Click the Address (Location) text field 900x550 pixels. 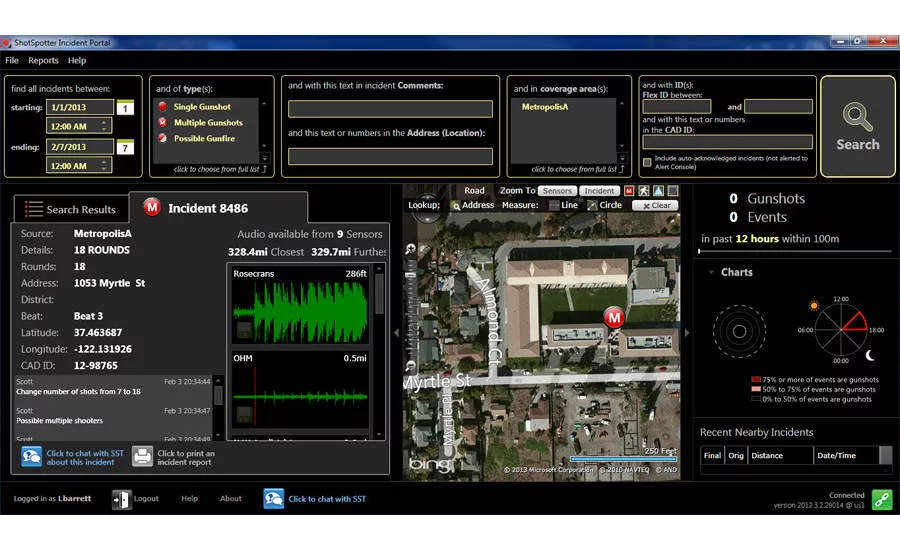point(390,156)
